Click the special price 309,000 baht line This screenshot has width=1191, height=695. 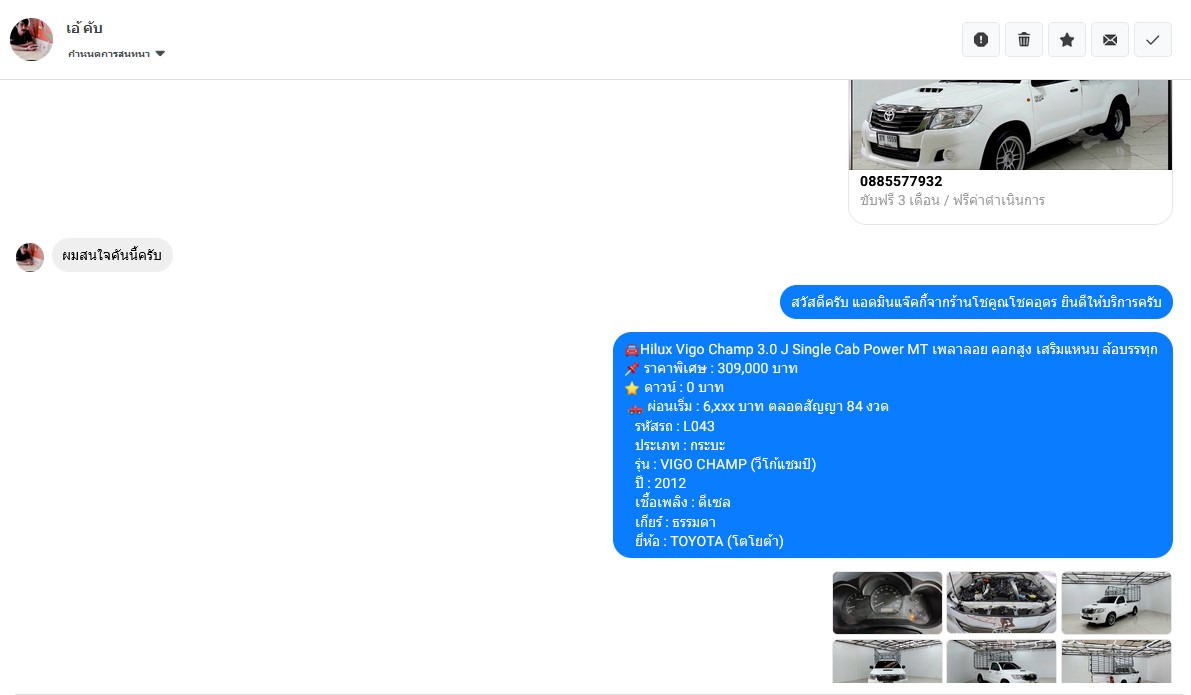click(x=712, y=368)
